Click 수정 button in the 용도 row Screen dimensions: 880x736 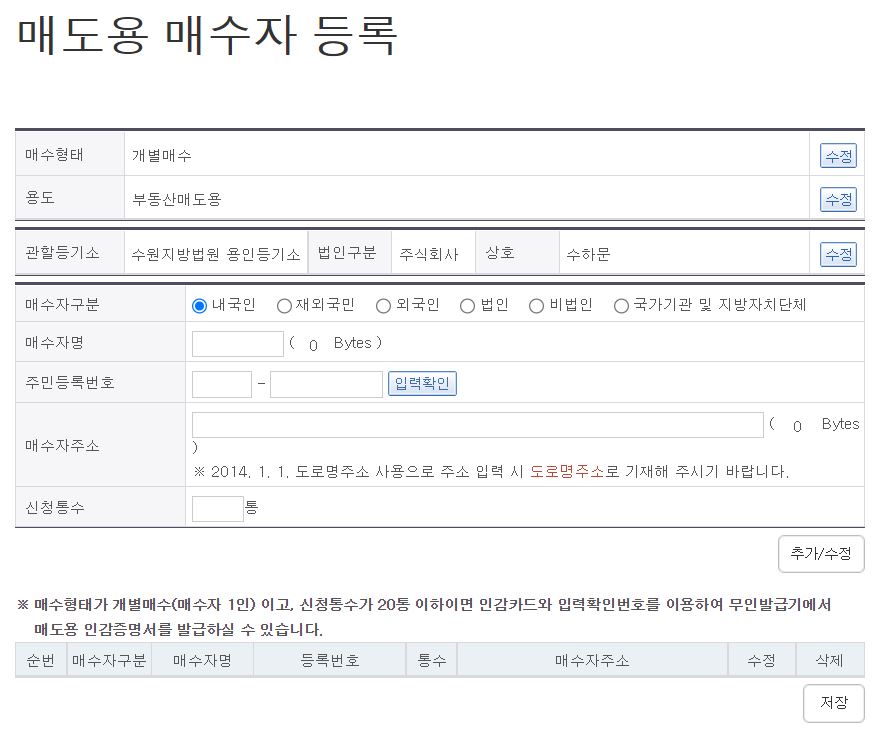pyautogui.click(x=837, y=199)
